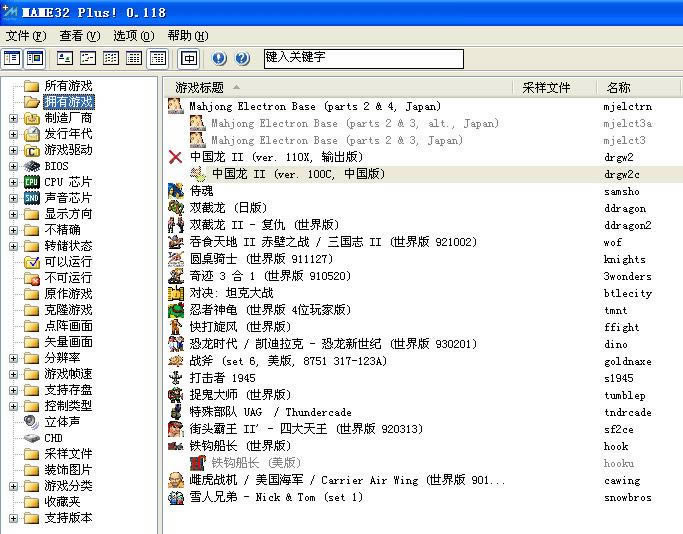
Task: Expand the 支持版本 tree node
Action: (13, 518)
